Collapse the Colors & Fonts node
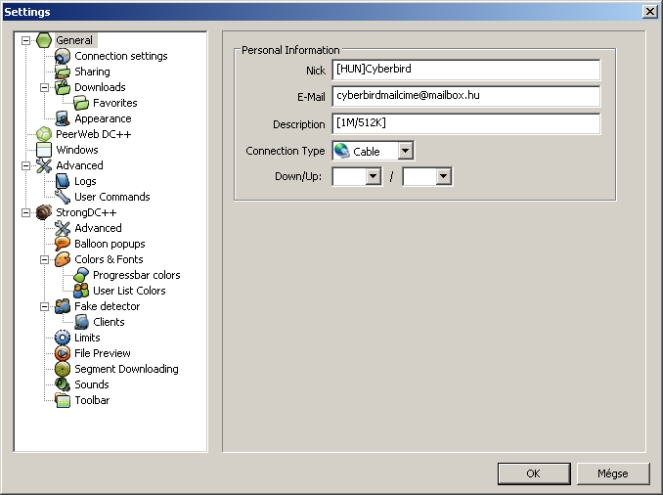Screen dimensions: 663x495 (45, 259)
